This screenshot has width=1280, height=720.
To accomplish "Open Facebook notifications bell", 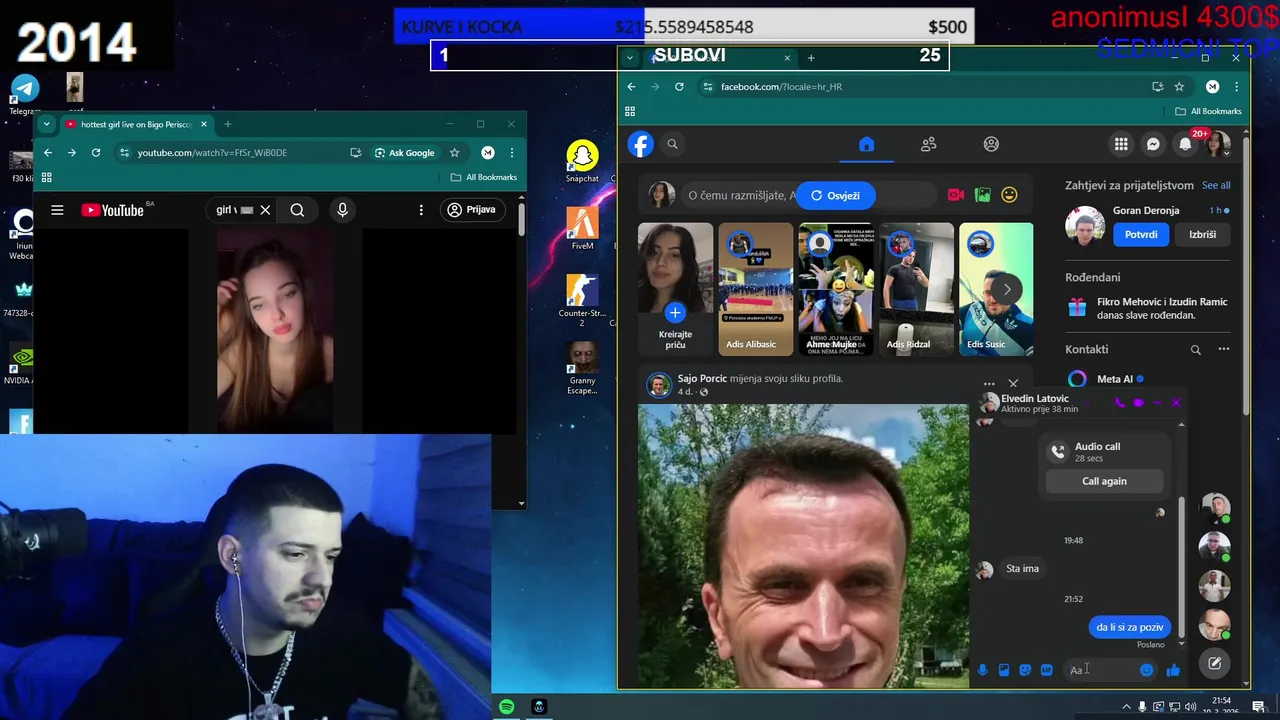I will (x=1185, y=144).
